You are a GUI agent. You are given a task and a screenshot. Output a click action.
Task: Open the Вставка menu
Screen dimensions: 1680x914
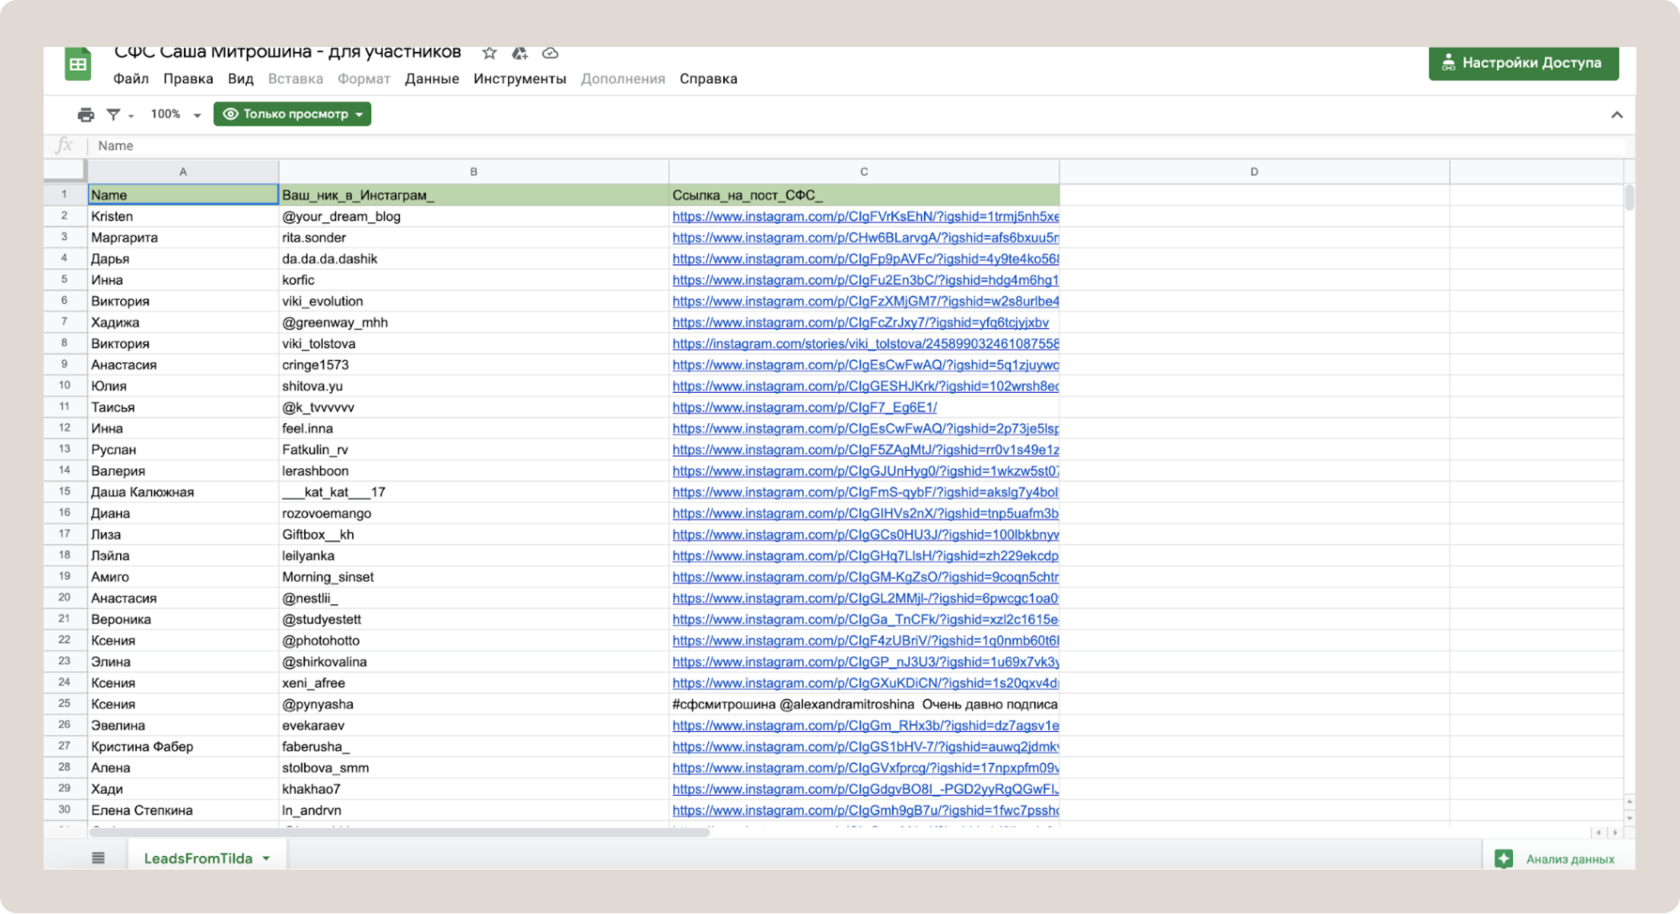point(295,79)
